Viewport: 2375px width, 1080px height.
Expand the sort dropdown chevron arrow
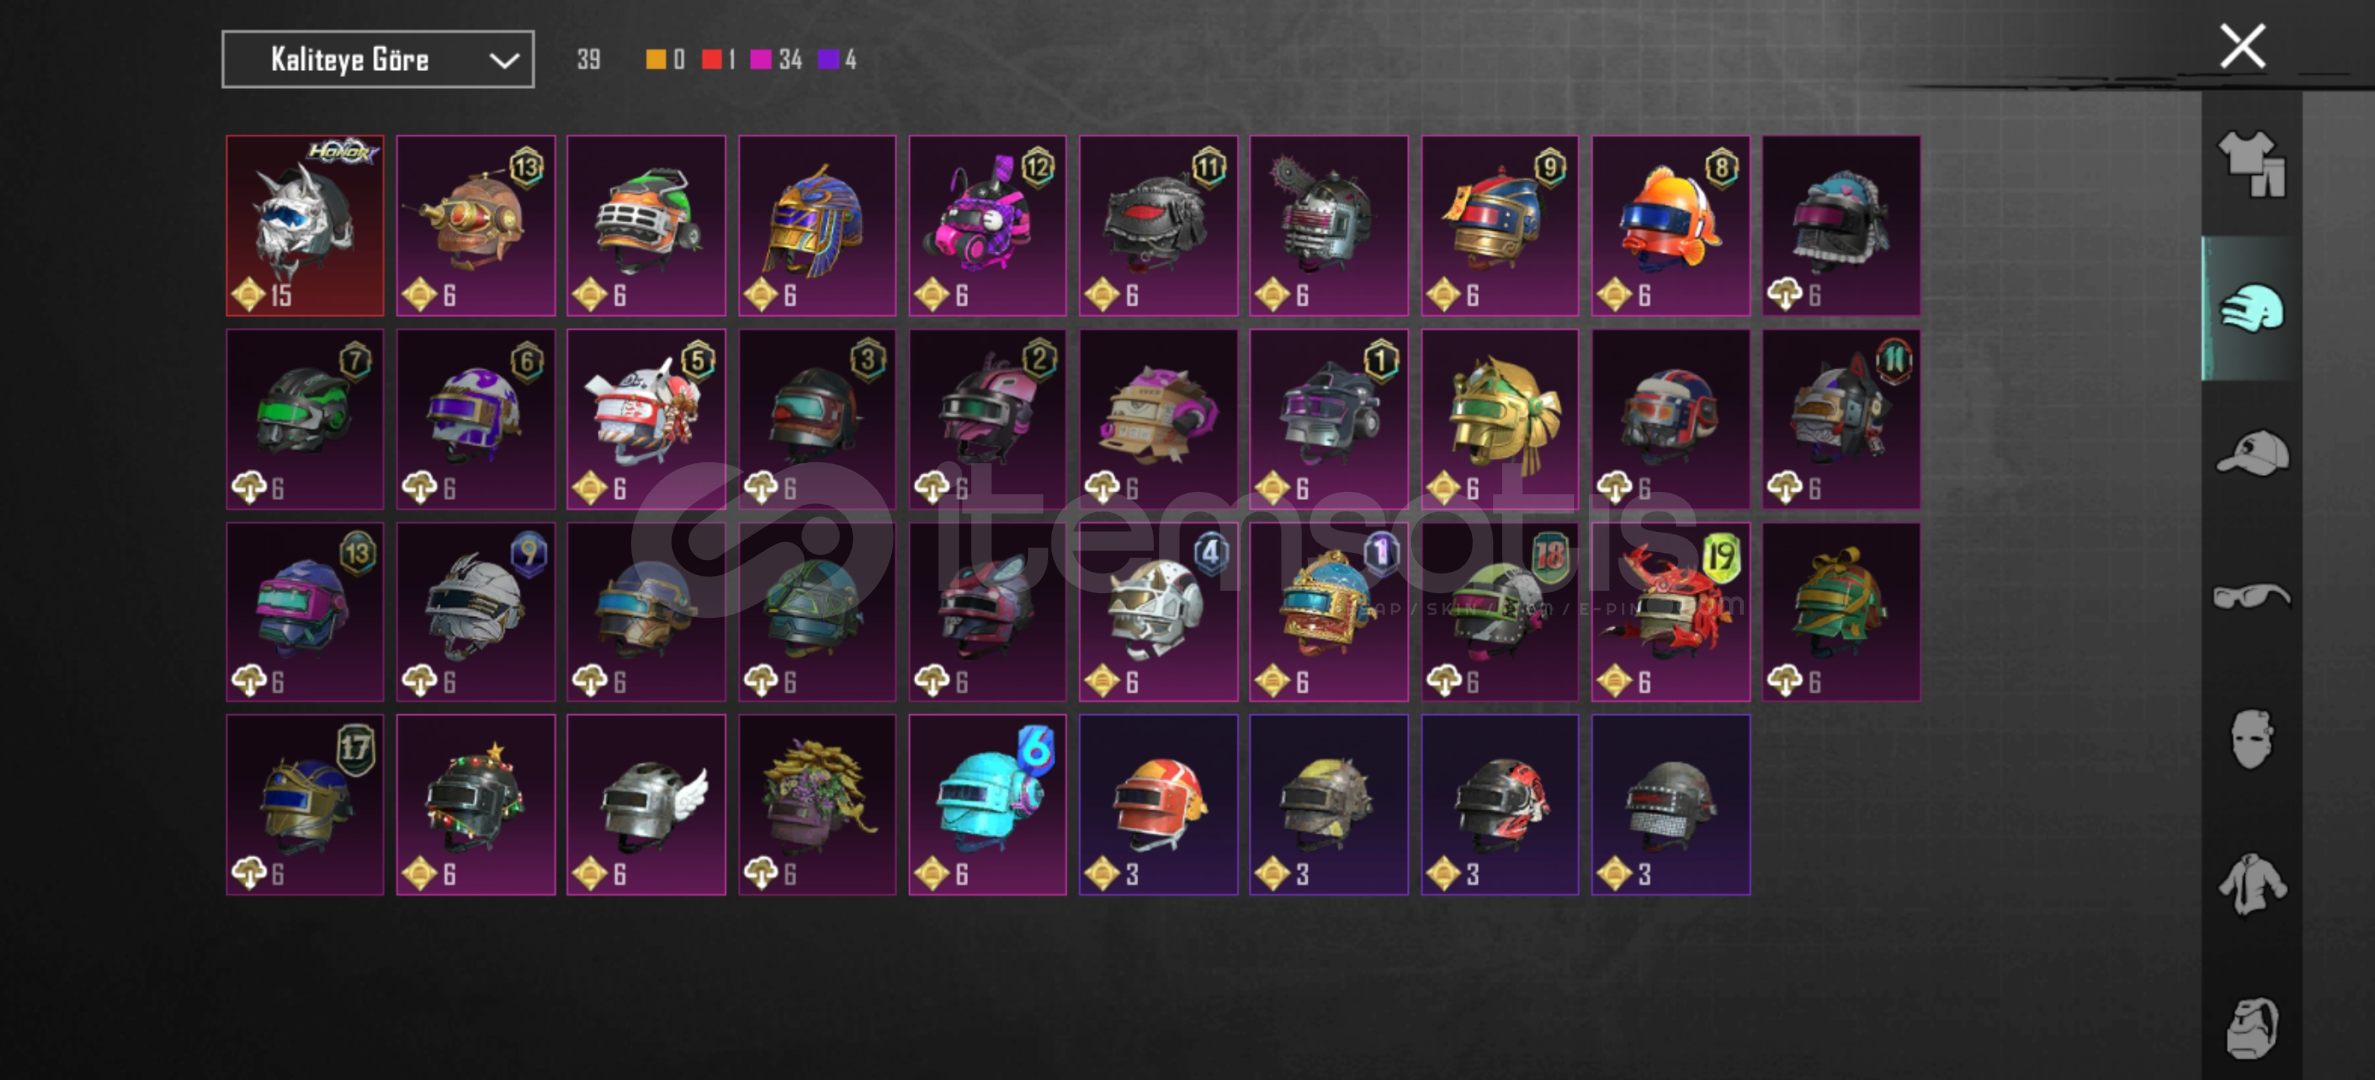pyautogui.click(x=504, y=60)
